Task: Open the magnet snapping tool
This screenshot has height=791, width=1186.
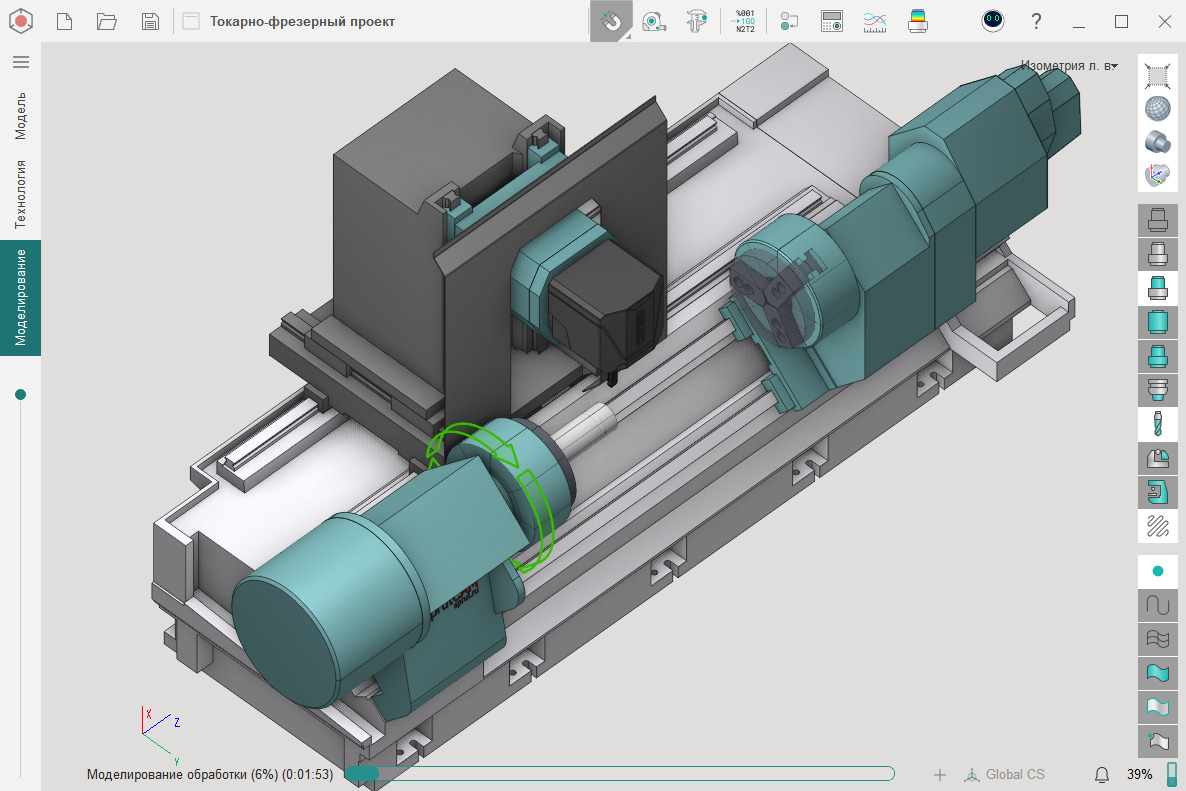Action: (x=610, y=21)
